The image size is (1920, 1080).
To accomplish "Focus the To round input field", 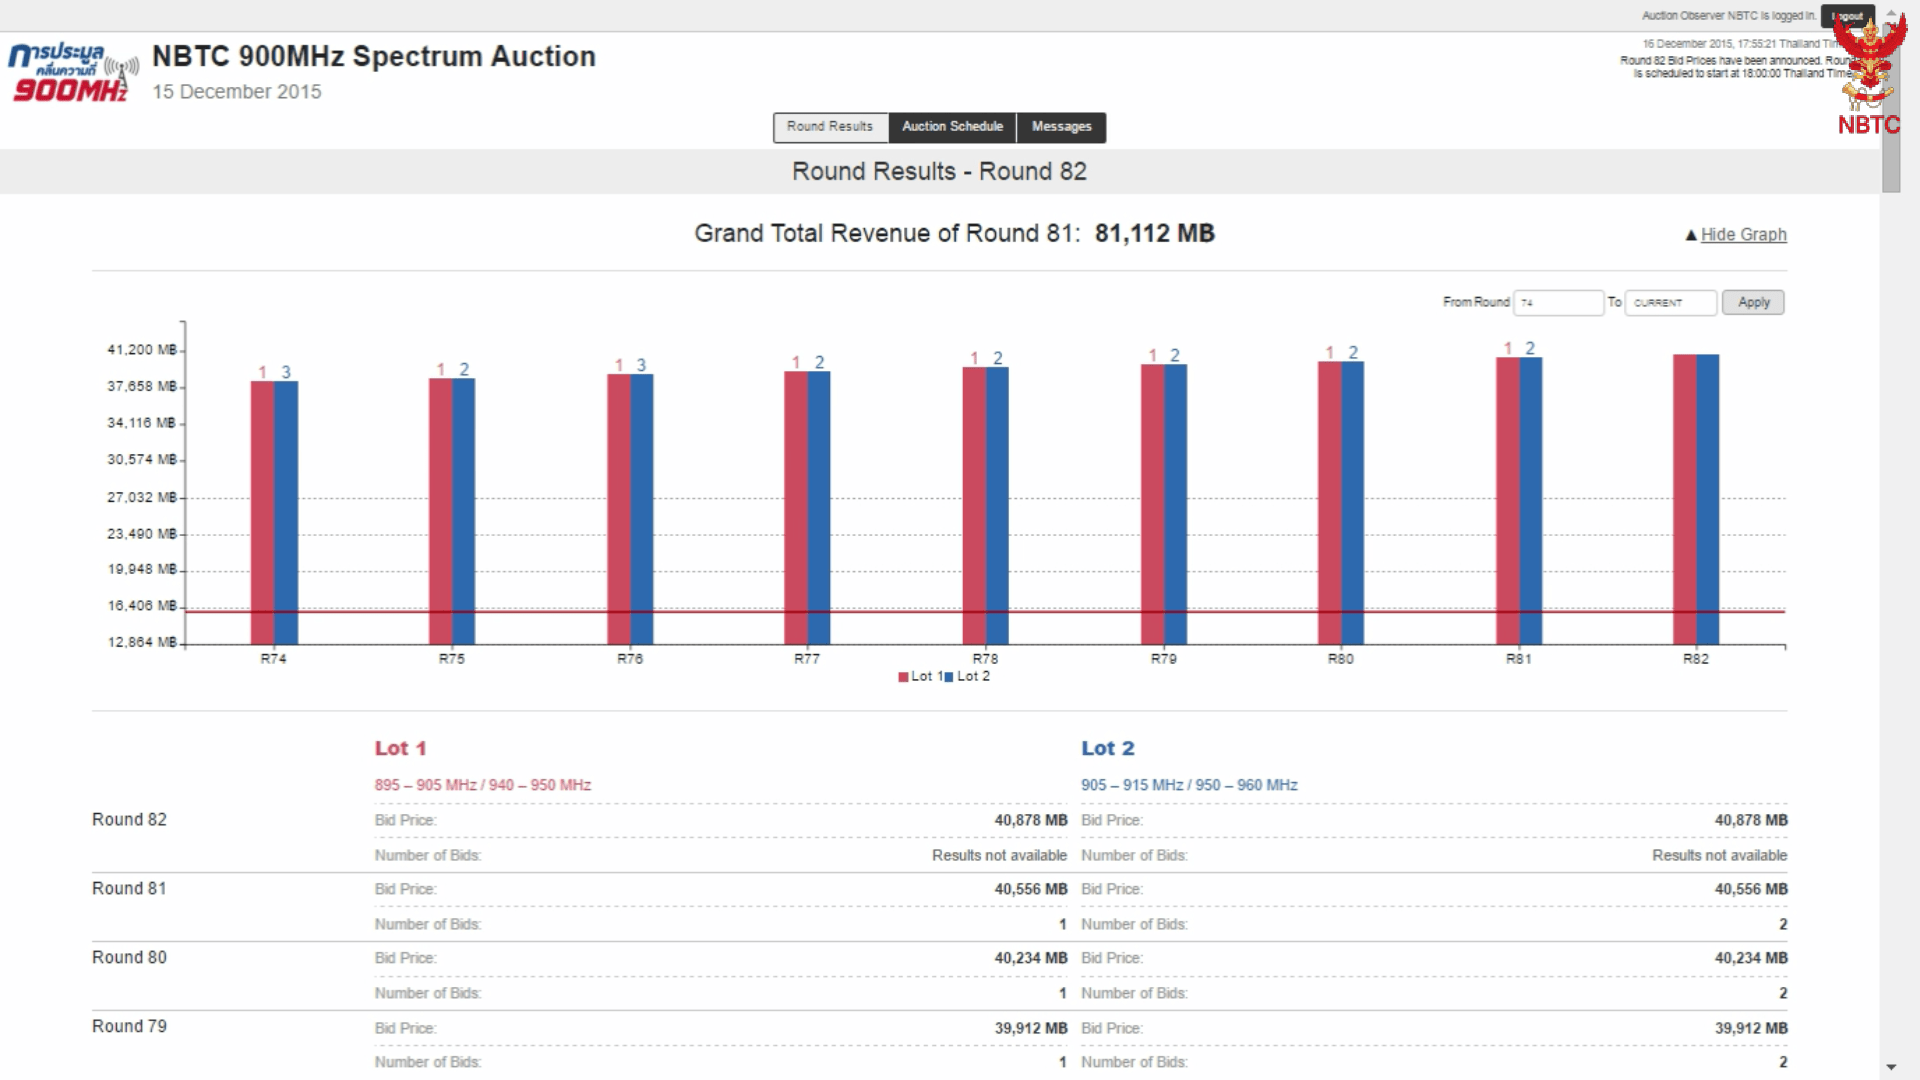I will (x=1670, y=302).
